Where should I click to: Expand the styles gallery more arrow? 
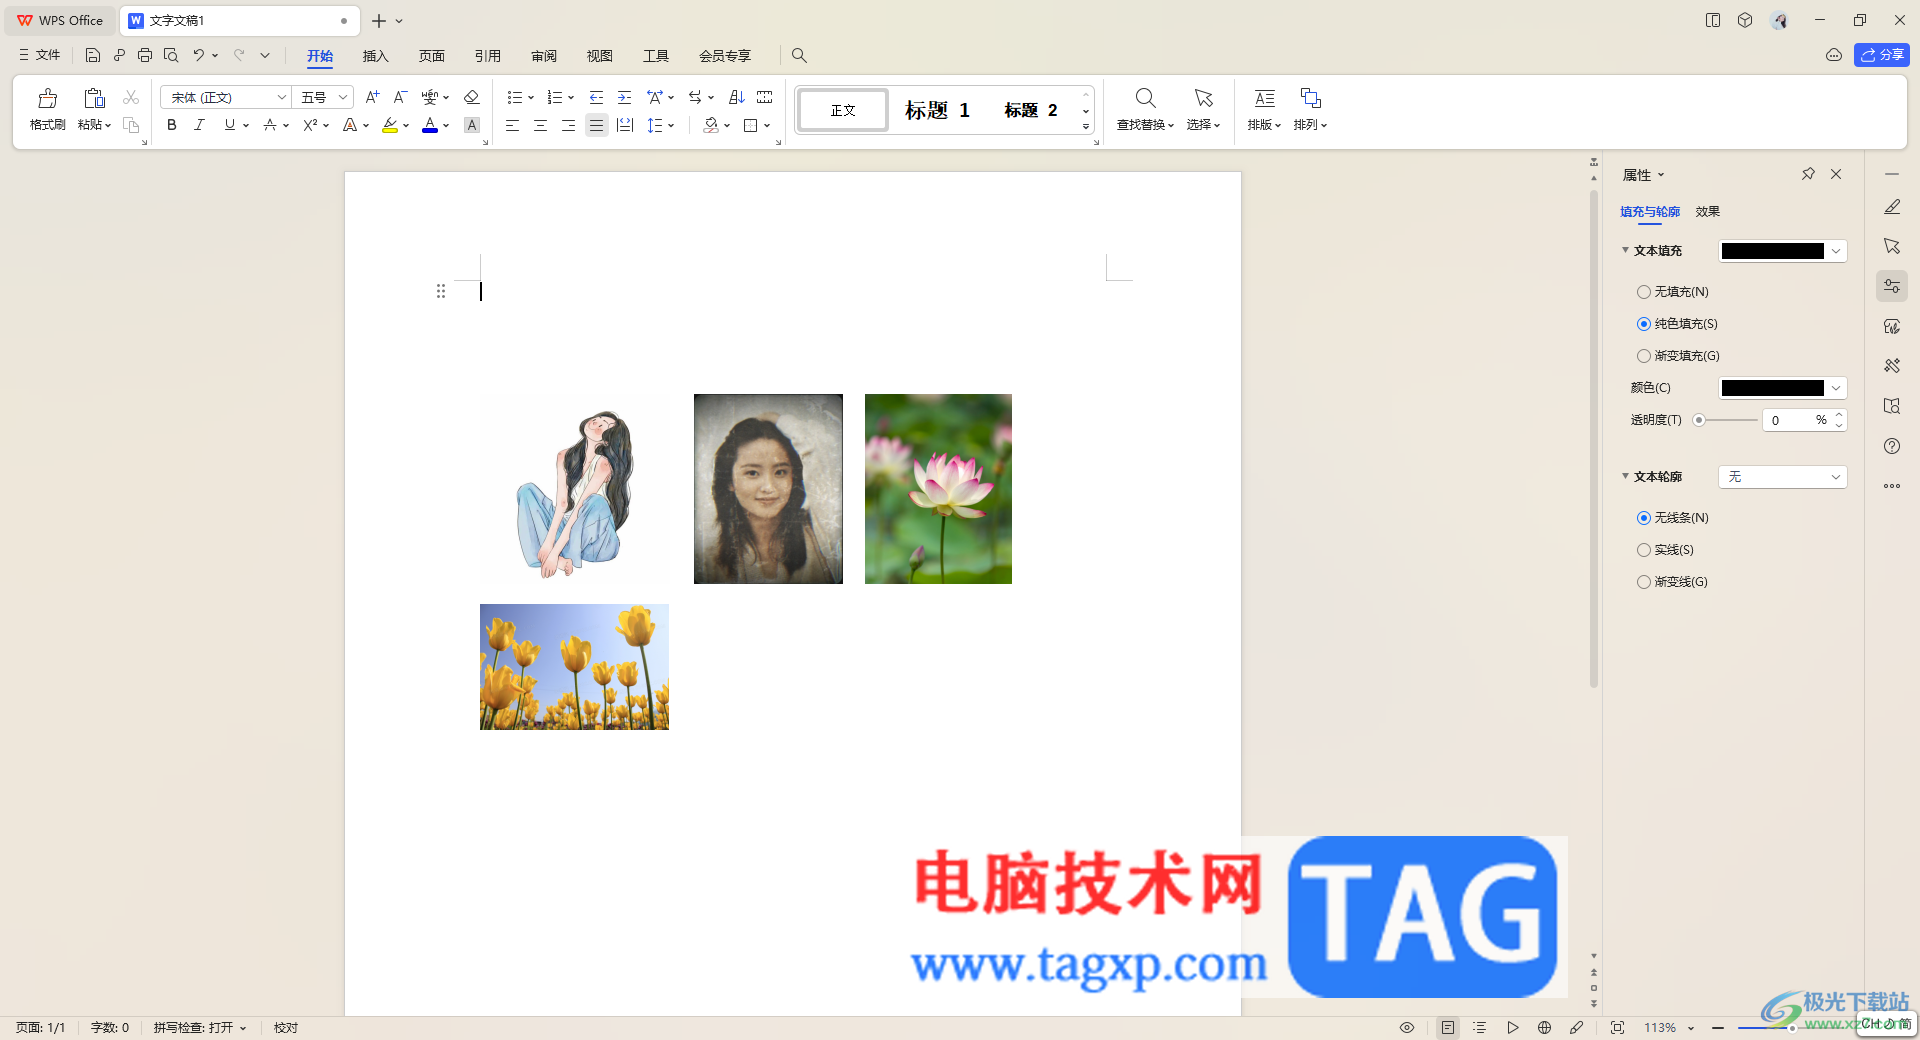click(1086, 127)
